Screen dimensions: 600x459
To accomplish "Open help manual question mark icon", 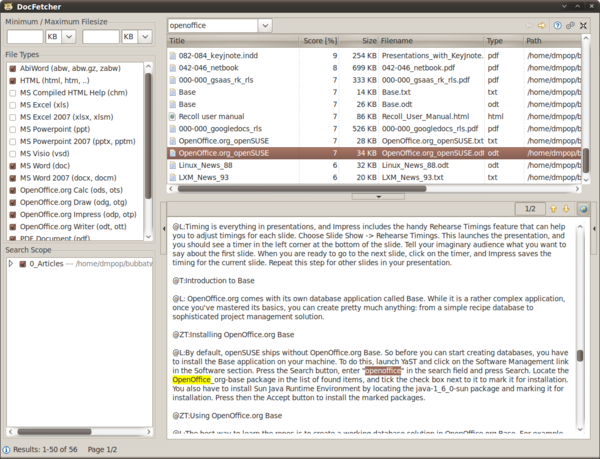I will (558, 26).
